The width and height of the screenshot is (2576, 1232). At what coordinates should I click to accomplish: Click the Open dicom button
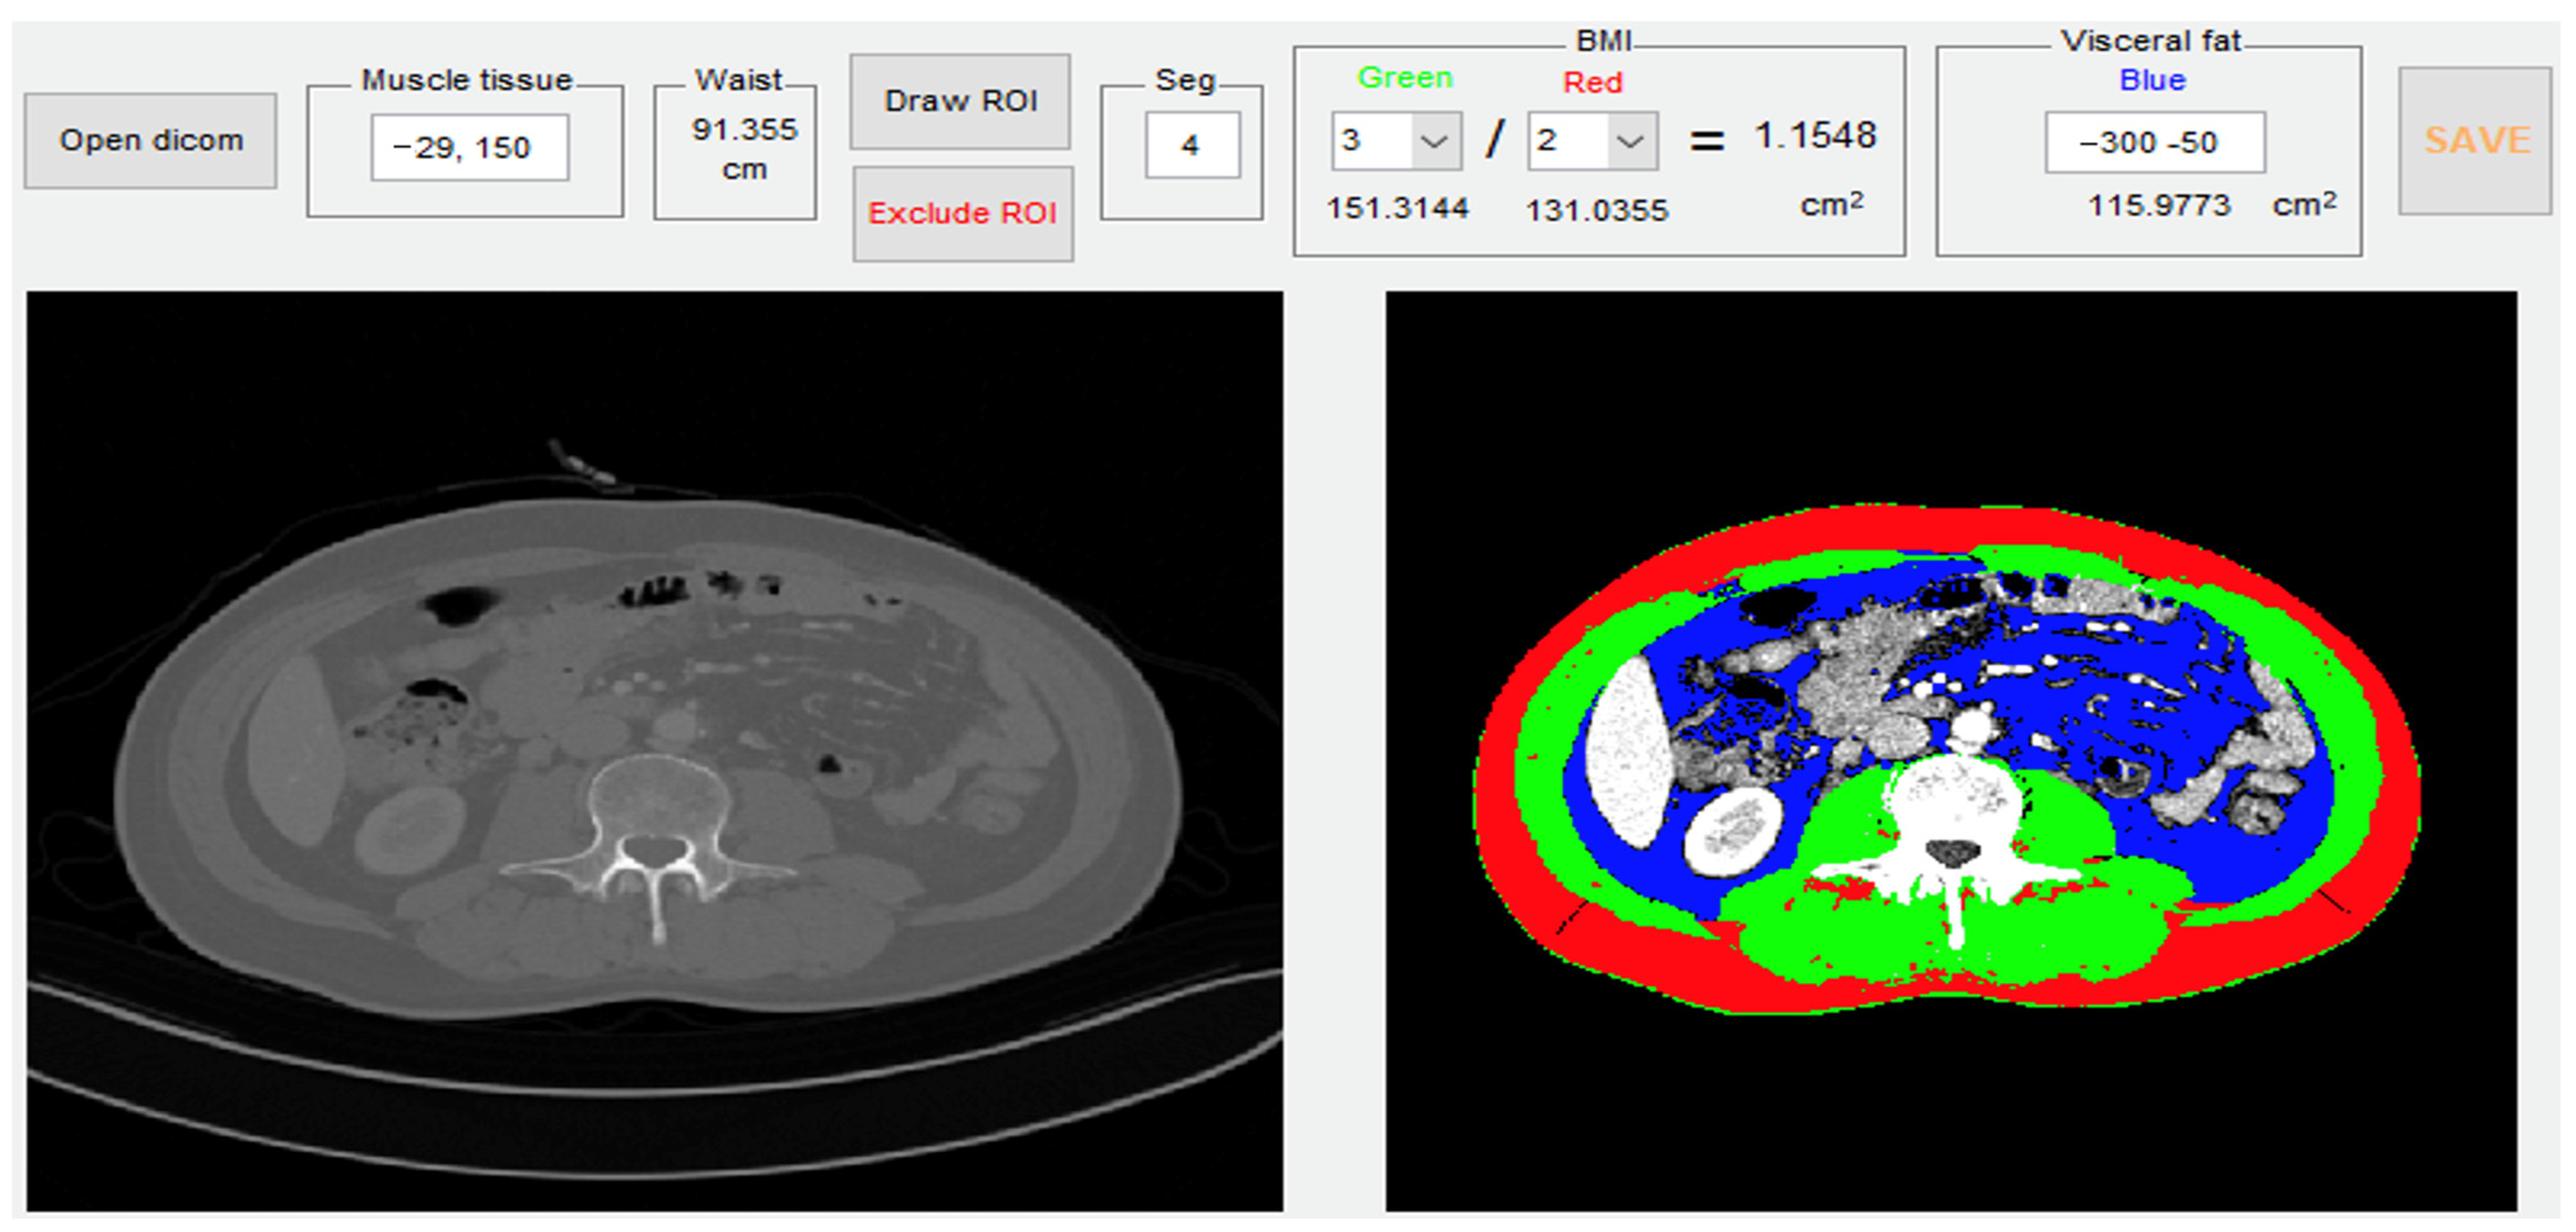pyautogui.click(x=150, y=140)
